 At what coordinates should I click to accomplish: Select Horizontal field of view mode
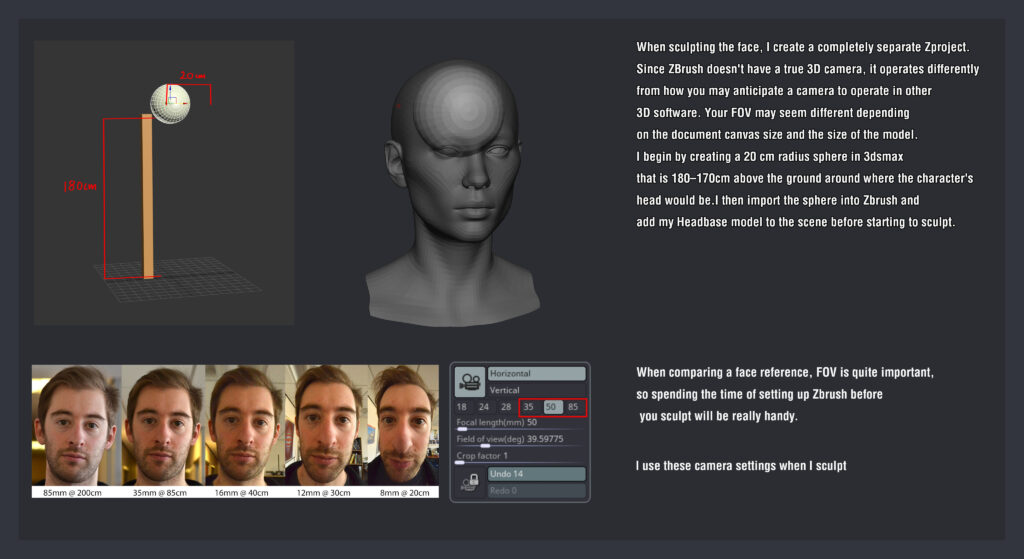pos(536,374)
